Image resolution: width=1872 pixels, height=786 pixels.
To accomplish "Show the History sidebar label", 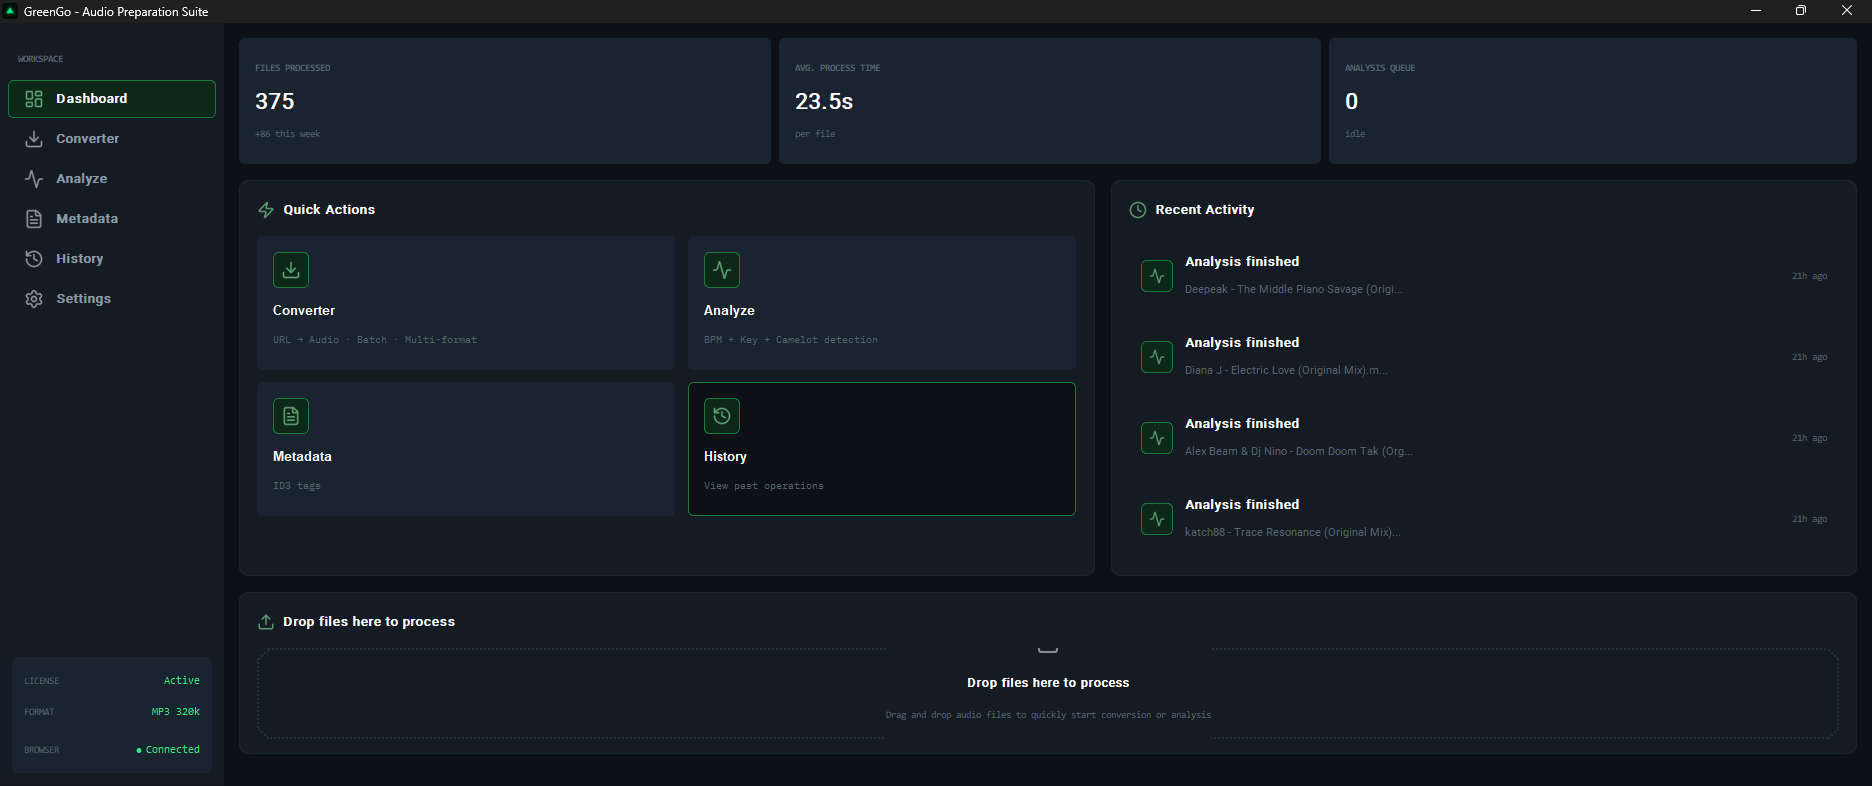I will pyautogui.click(x=79, y=259).
